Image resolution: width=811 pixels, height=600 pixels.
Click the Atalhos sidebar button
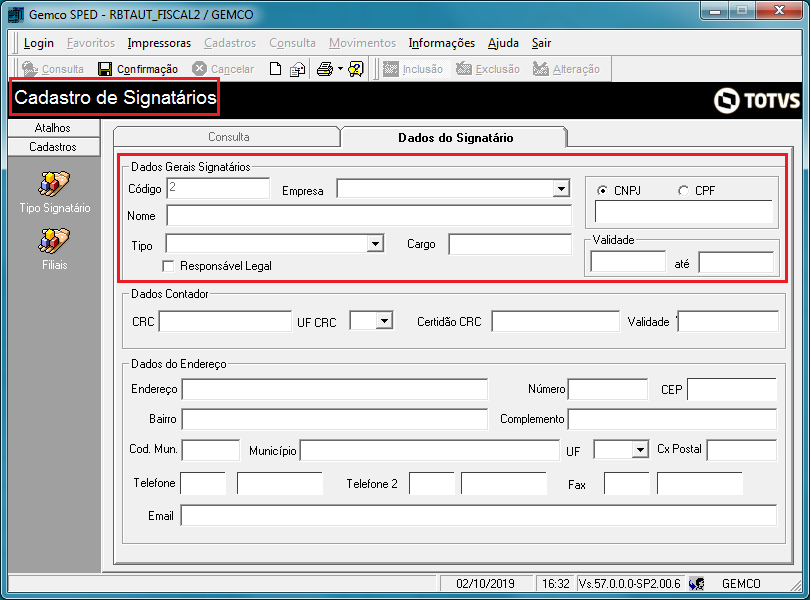(x=53, y=128)
